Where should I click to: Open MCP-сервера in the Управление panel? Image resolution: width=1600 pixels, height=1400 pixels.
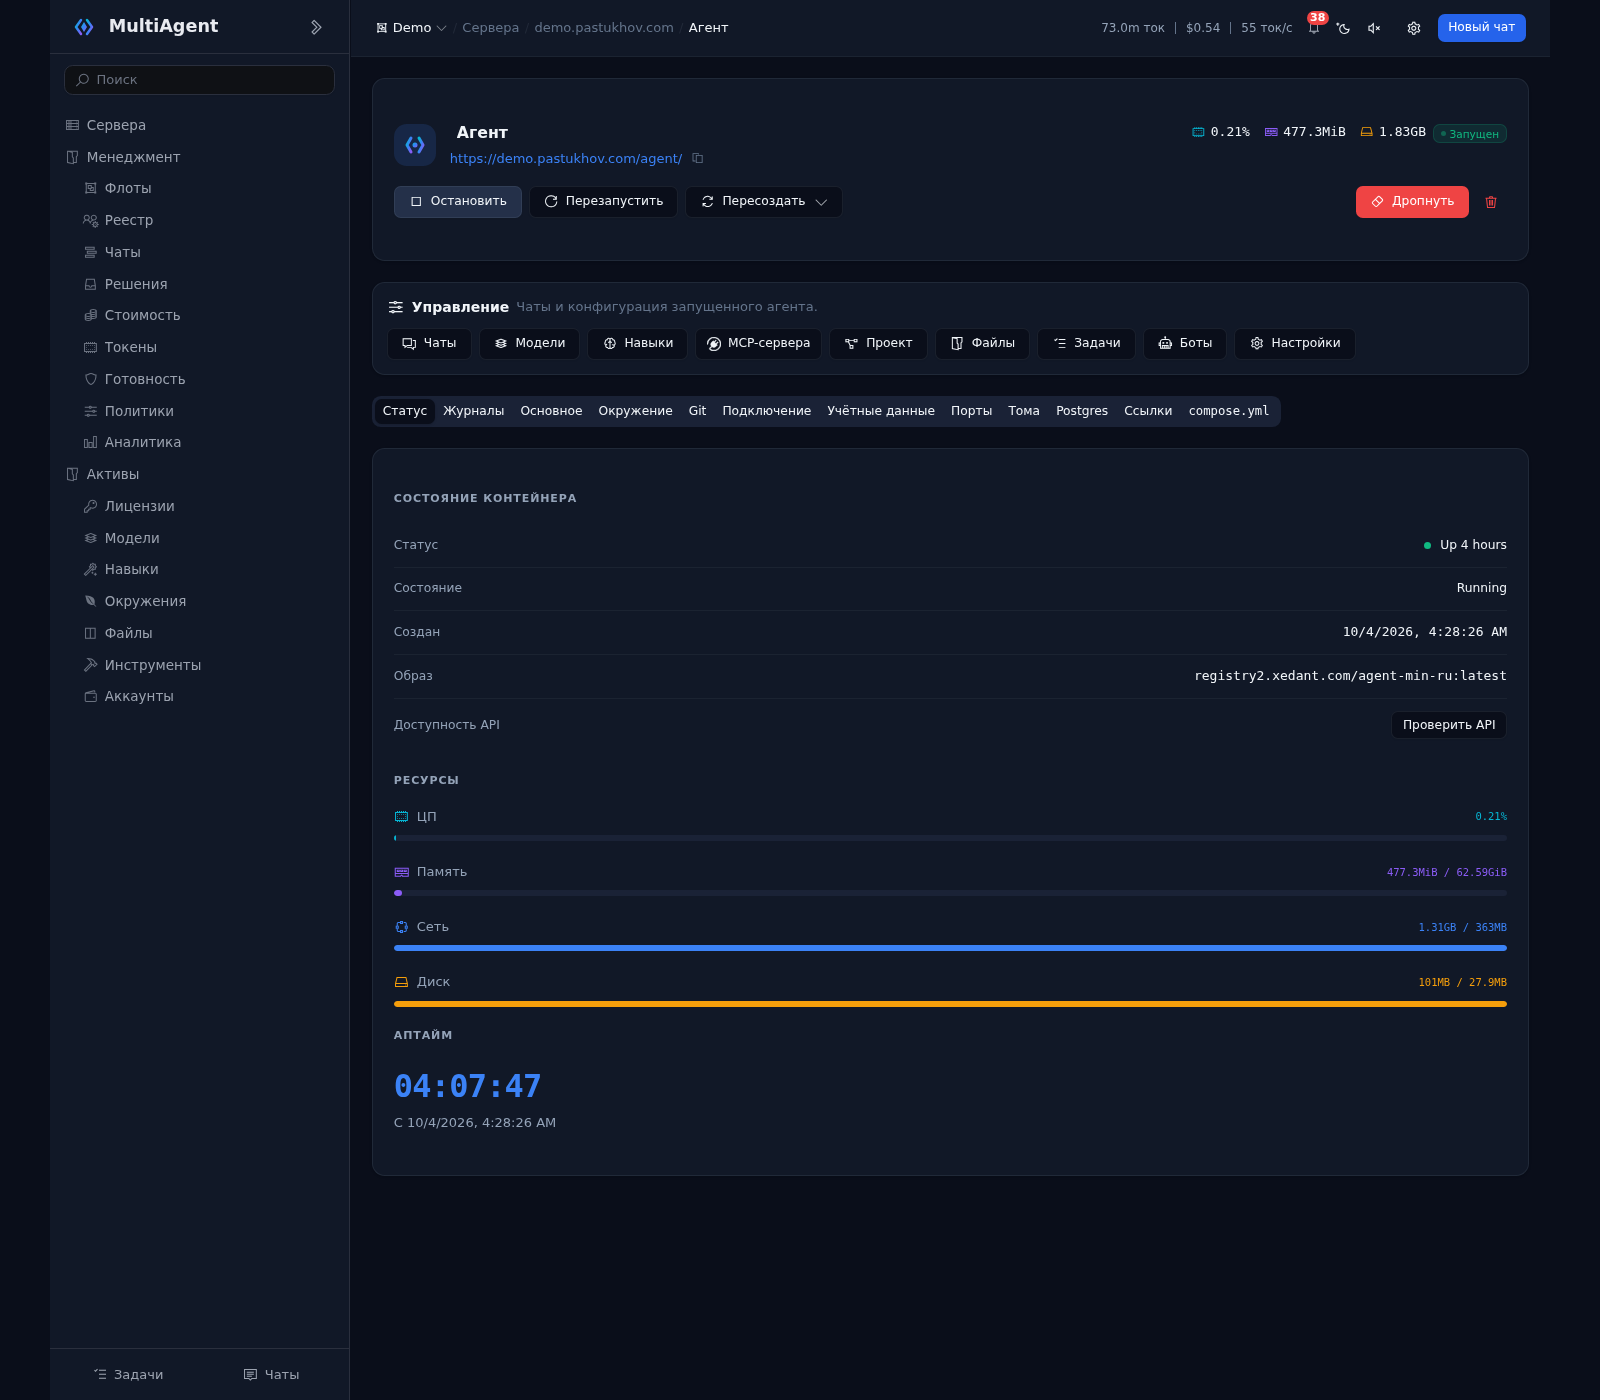(x=758, y=343)
